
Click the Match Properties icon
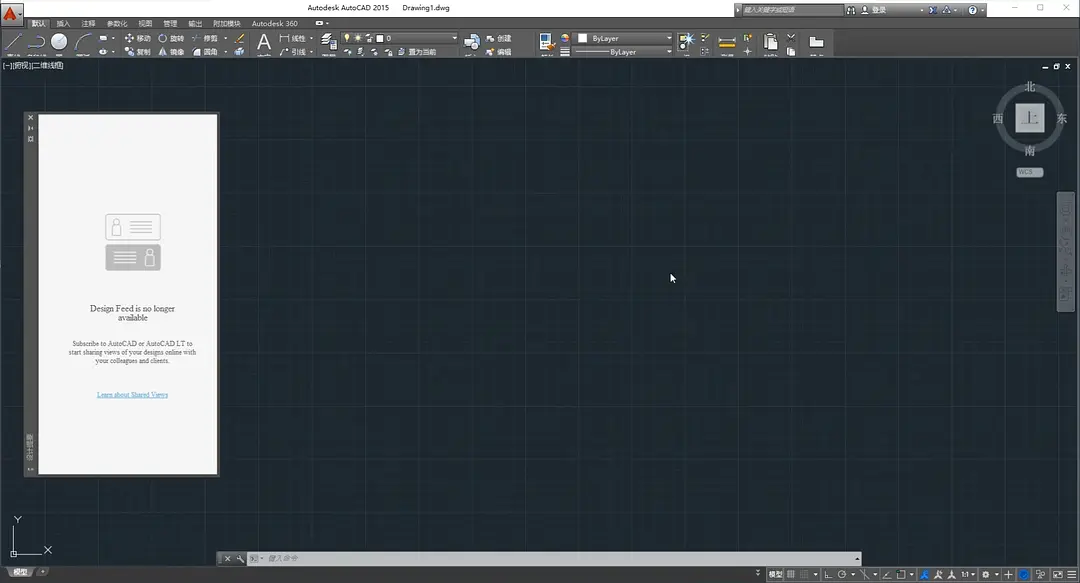(x=547, y=42)
